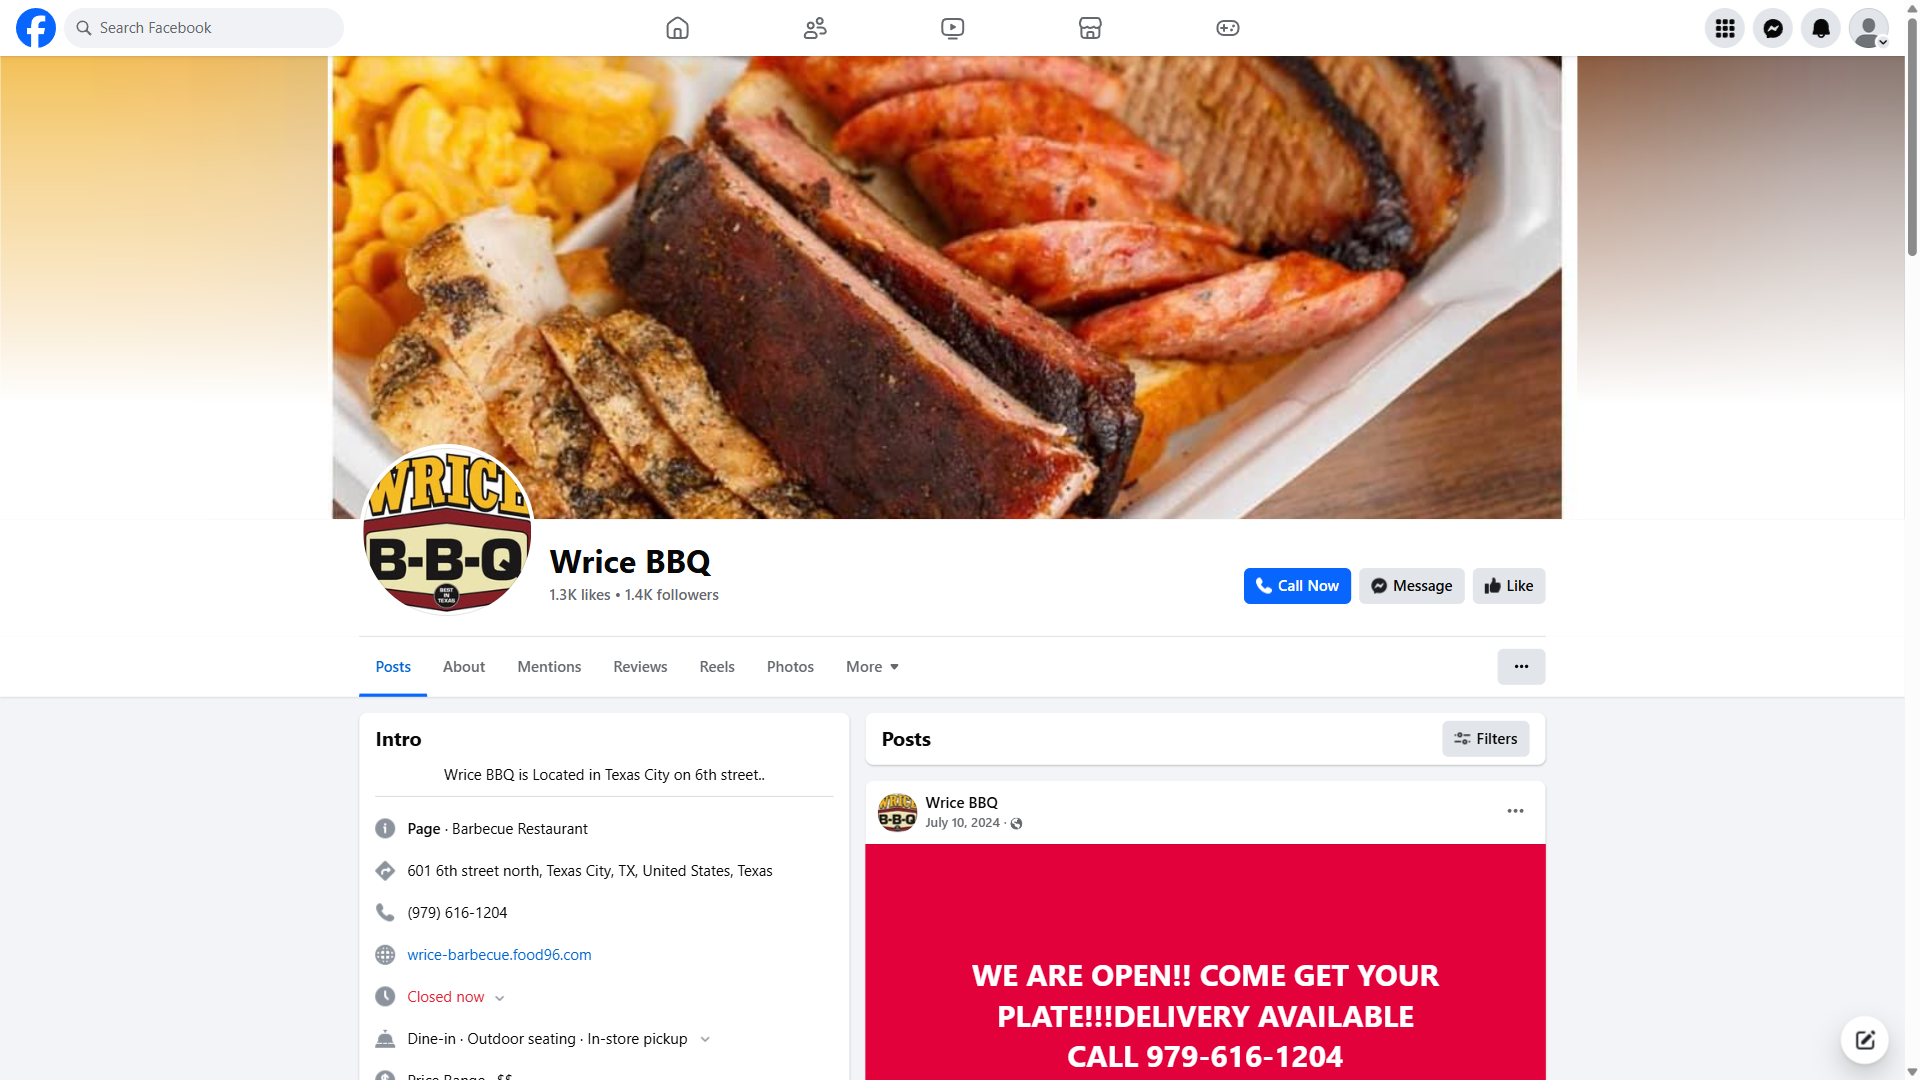This screenshot has height=1080, width=1920.
Task: Open the Messenger icon
Action: tap(1773, 28)
